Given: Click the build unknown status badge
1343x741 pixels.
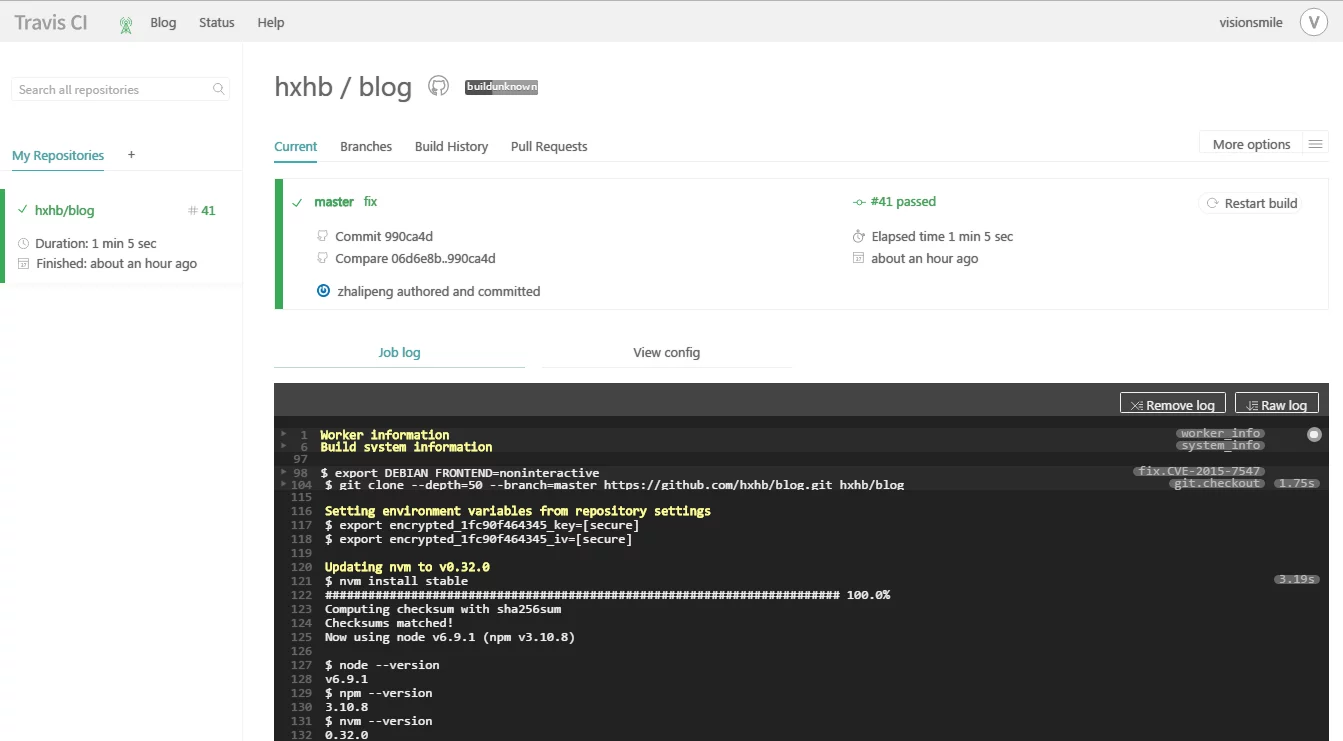Looking at the screenshot, I should click(x=501, y=87).
